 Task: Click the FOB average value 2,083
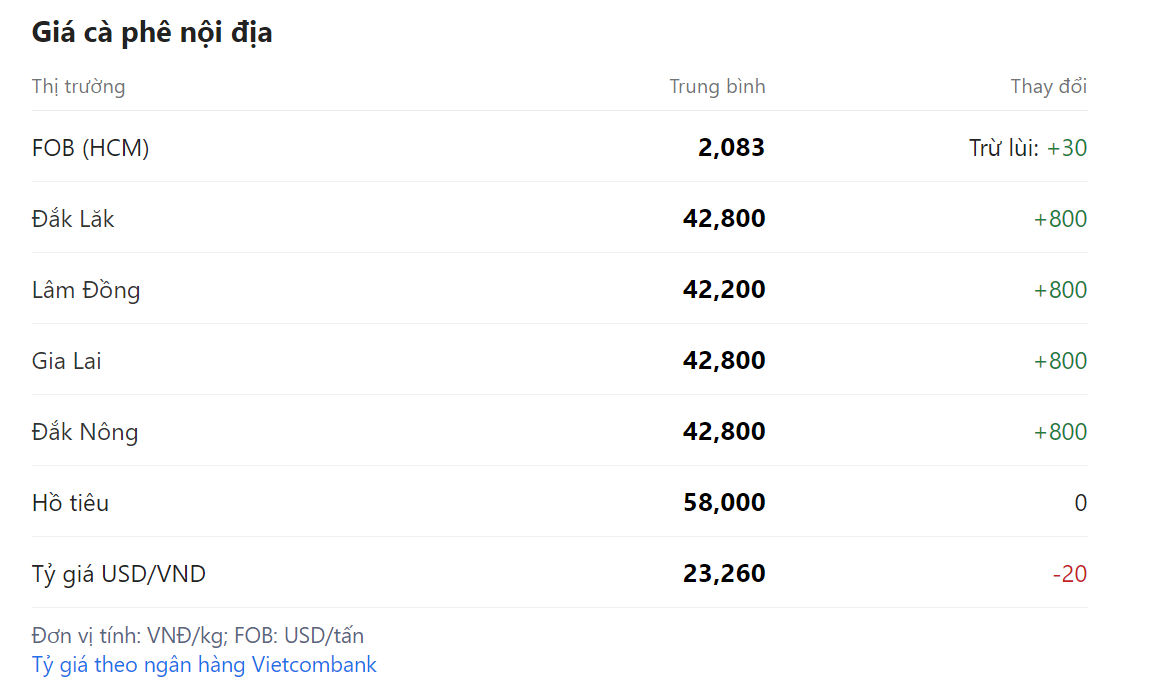tap(731, 148)
